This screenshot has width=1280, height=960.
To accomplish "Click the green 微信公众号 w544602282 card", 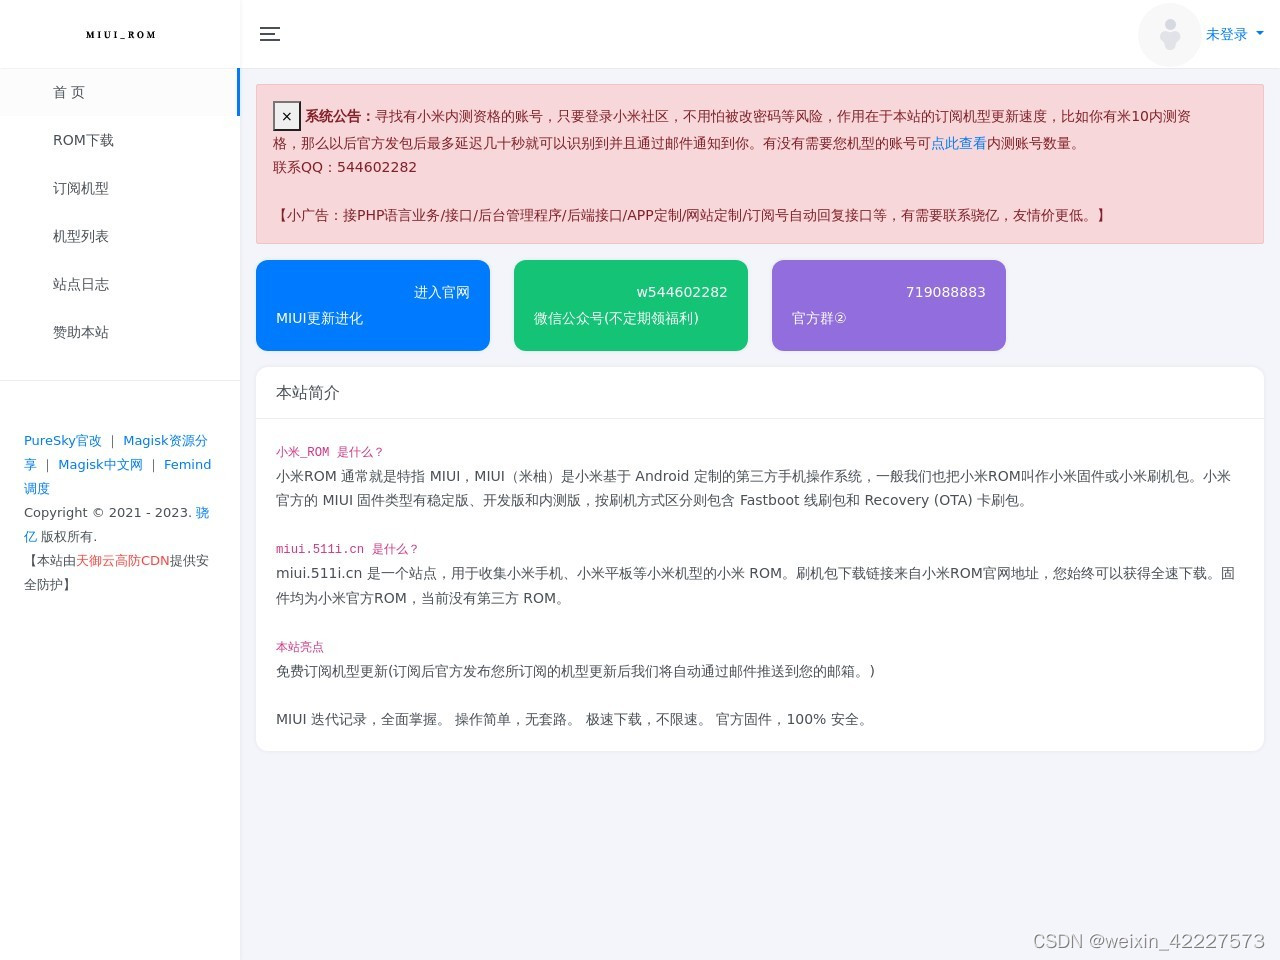I will 631,305.
